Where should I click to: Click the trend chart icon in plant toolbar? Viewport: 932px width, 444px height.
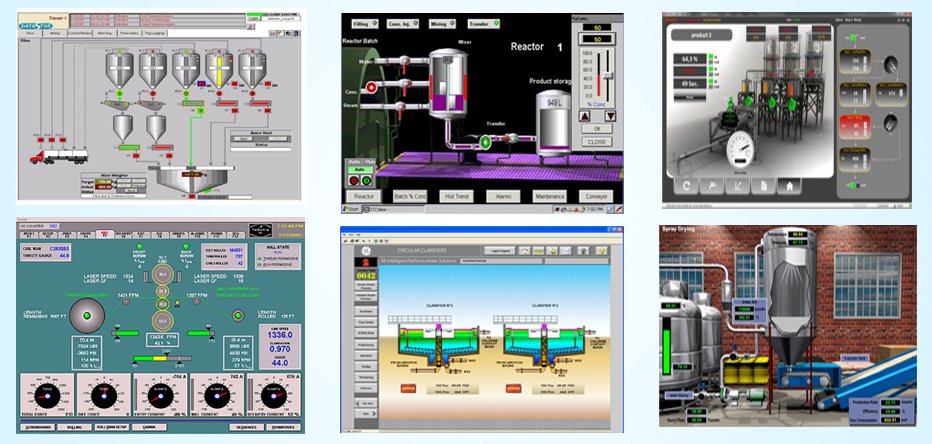coord(738,186)
